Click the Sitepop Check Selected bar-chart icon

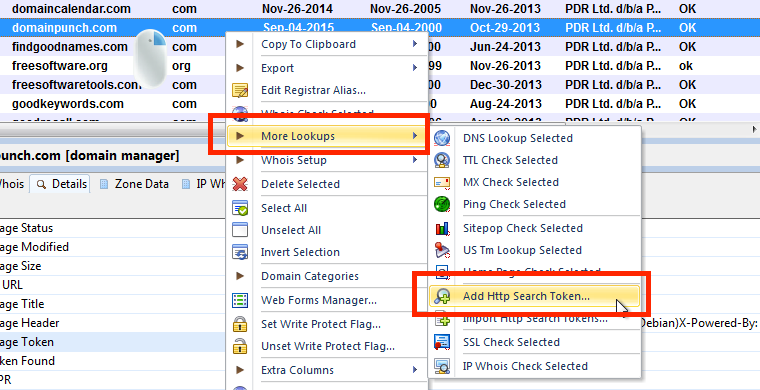point(442,228)
